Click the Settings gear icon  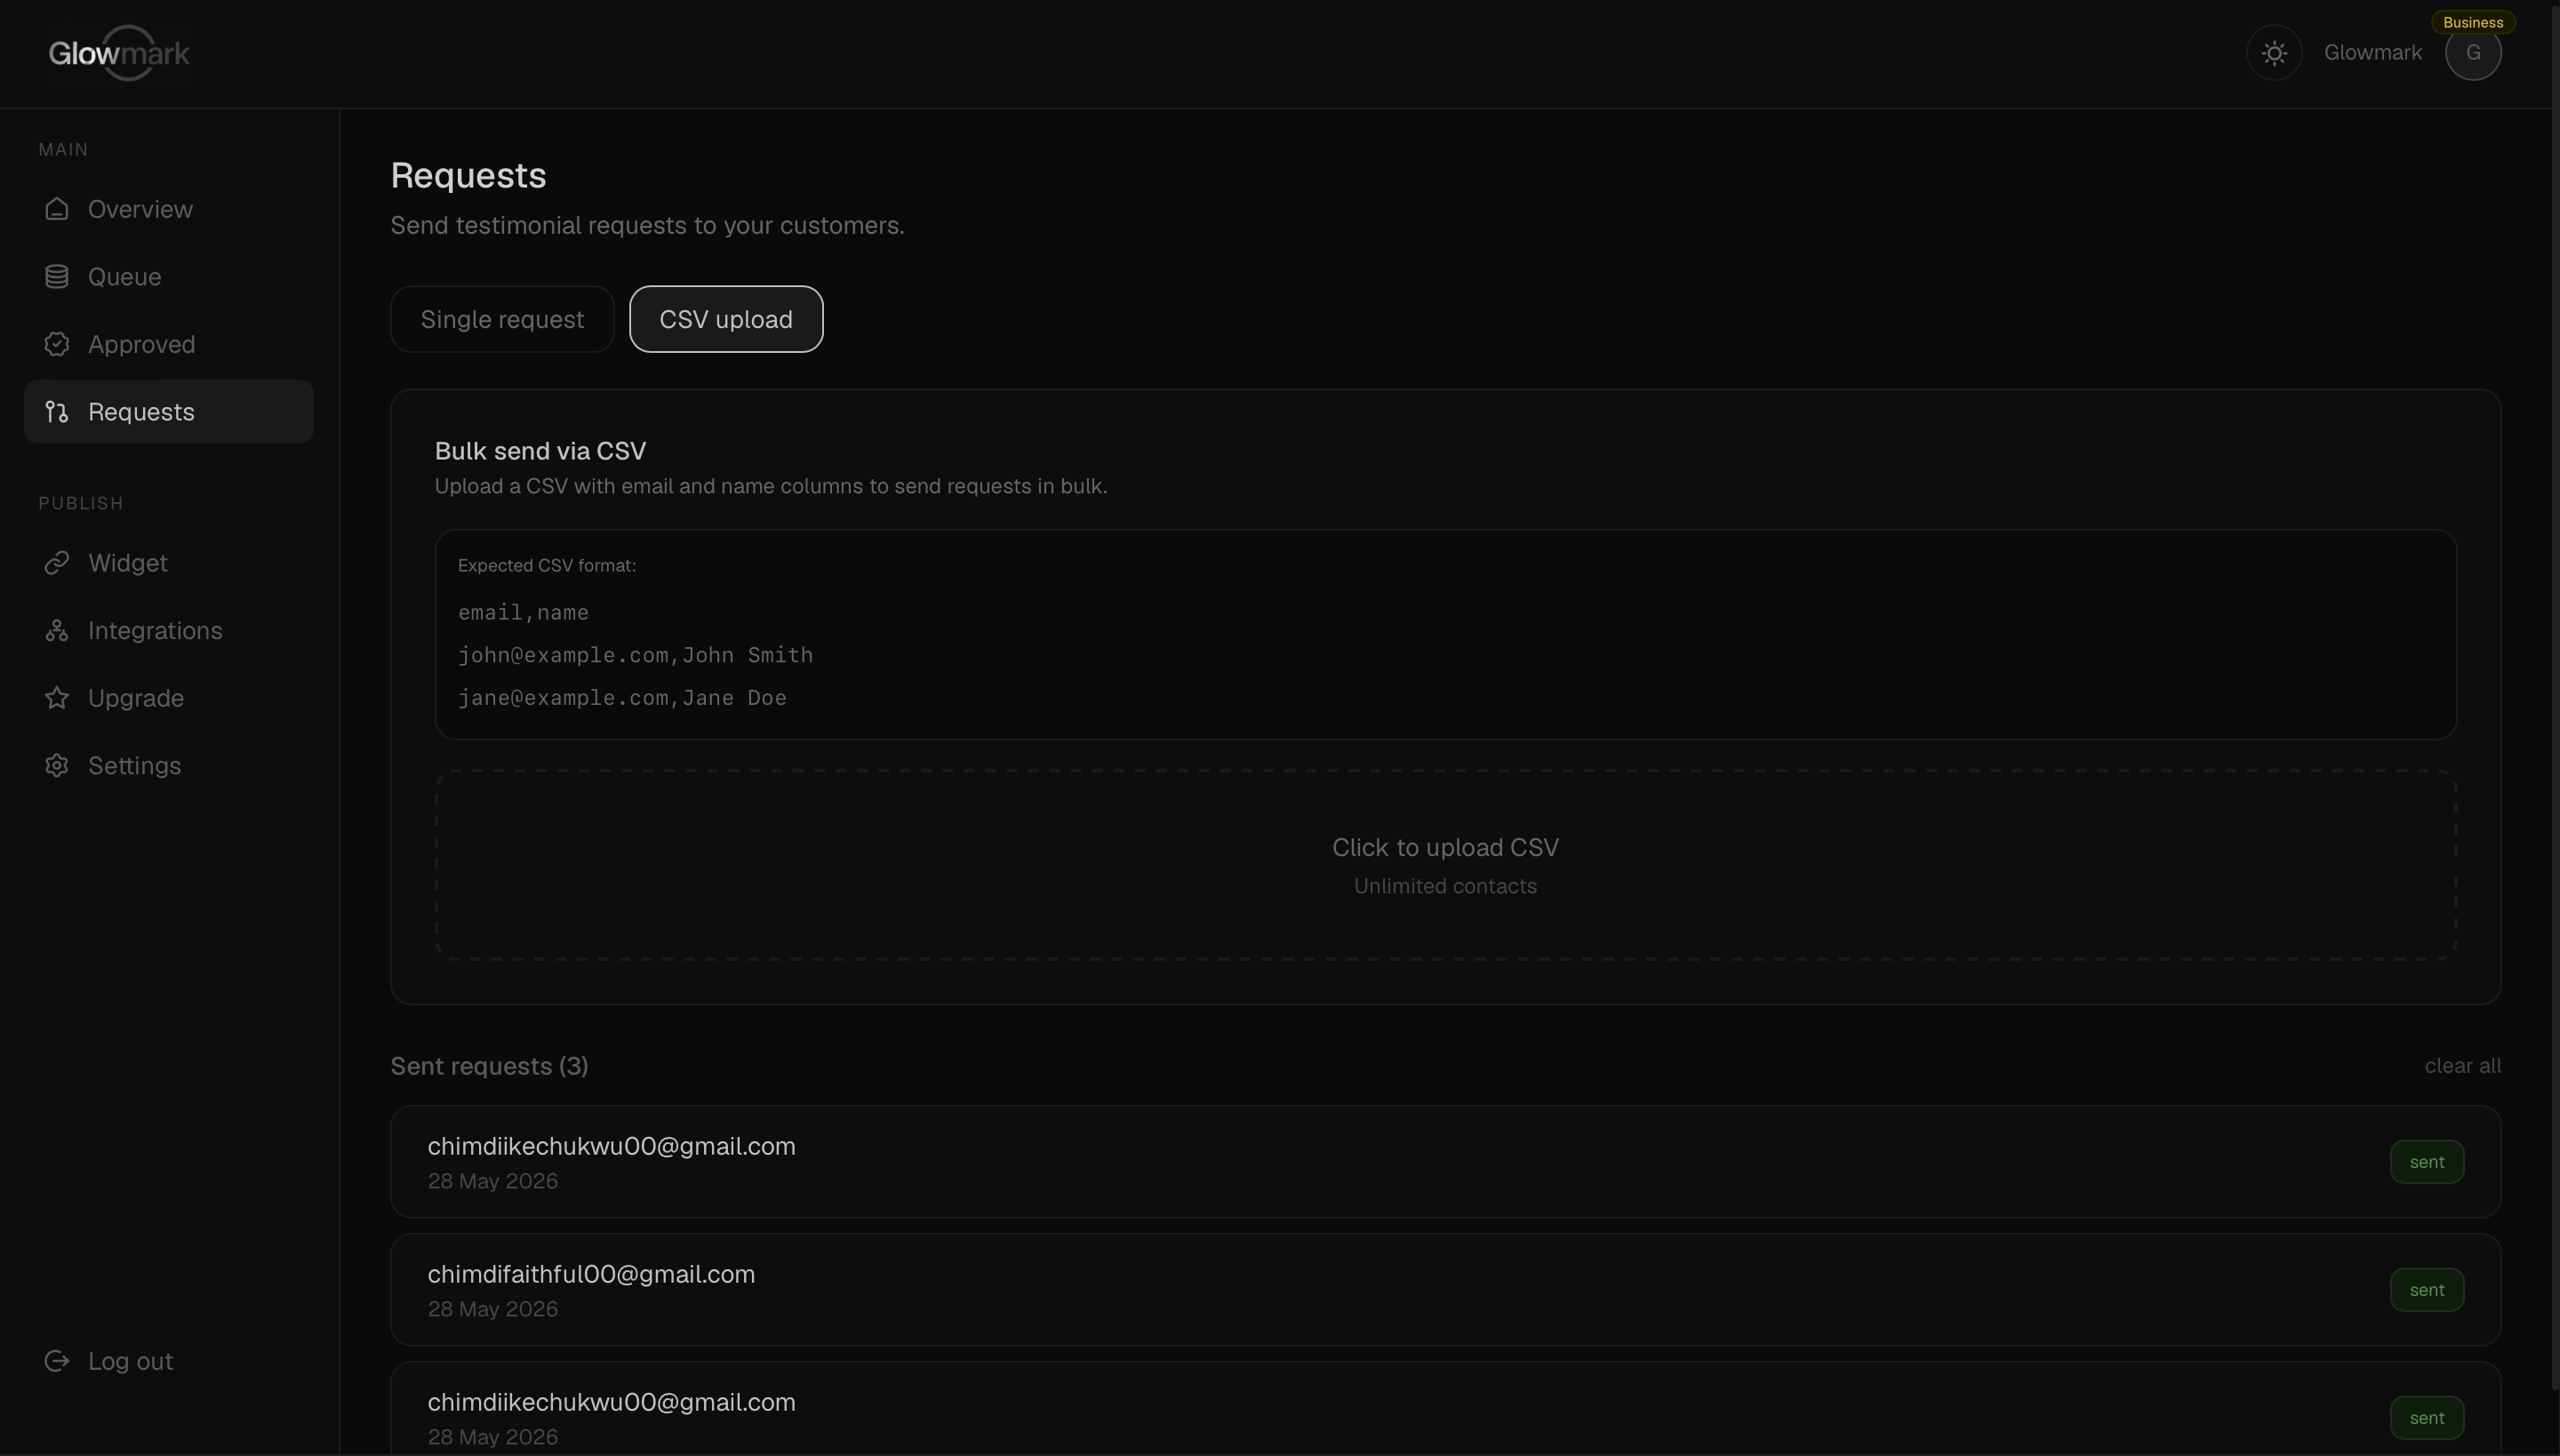57,766
